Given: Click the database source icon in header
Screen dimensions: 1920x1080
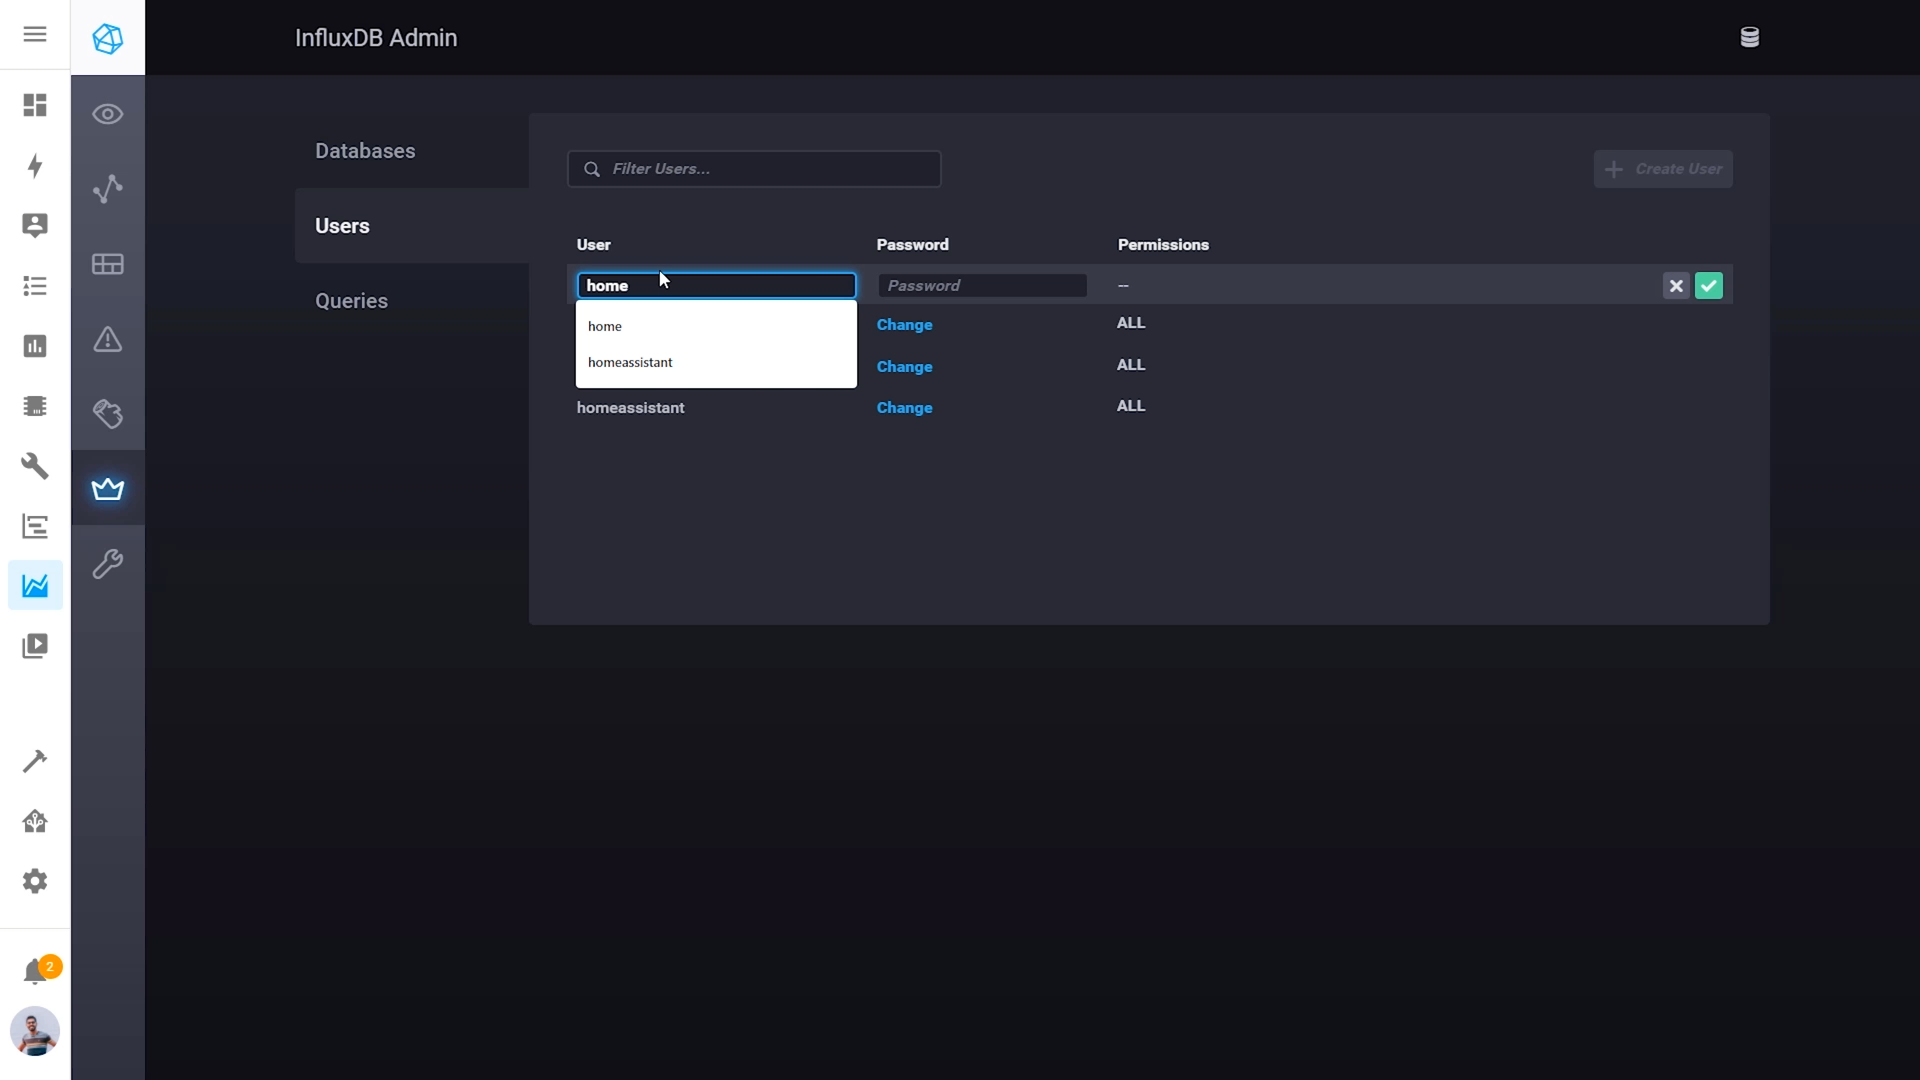Looking at the screenshot, I should pos(1749,38).
